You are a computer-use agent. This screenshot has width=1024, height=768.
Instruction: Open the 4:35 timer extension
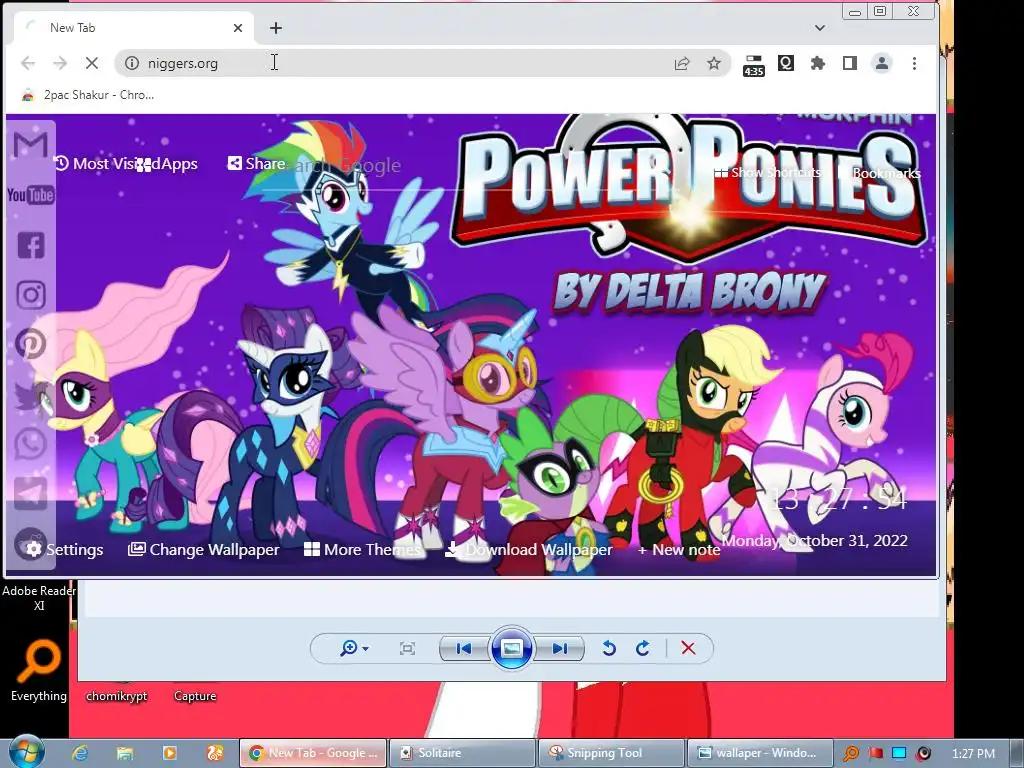[x=754, y=65]
